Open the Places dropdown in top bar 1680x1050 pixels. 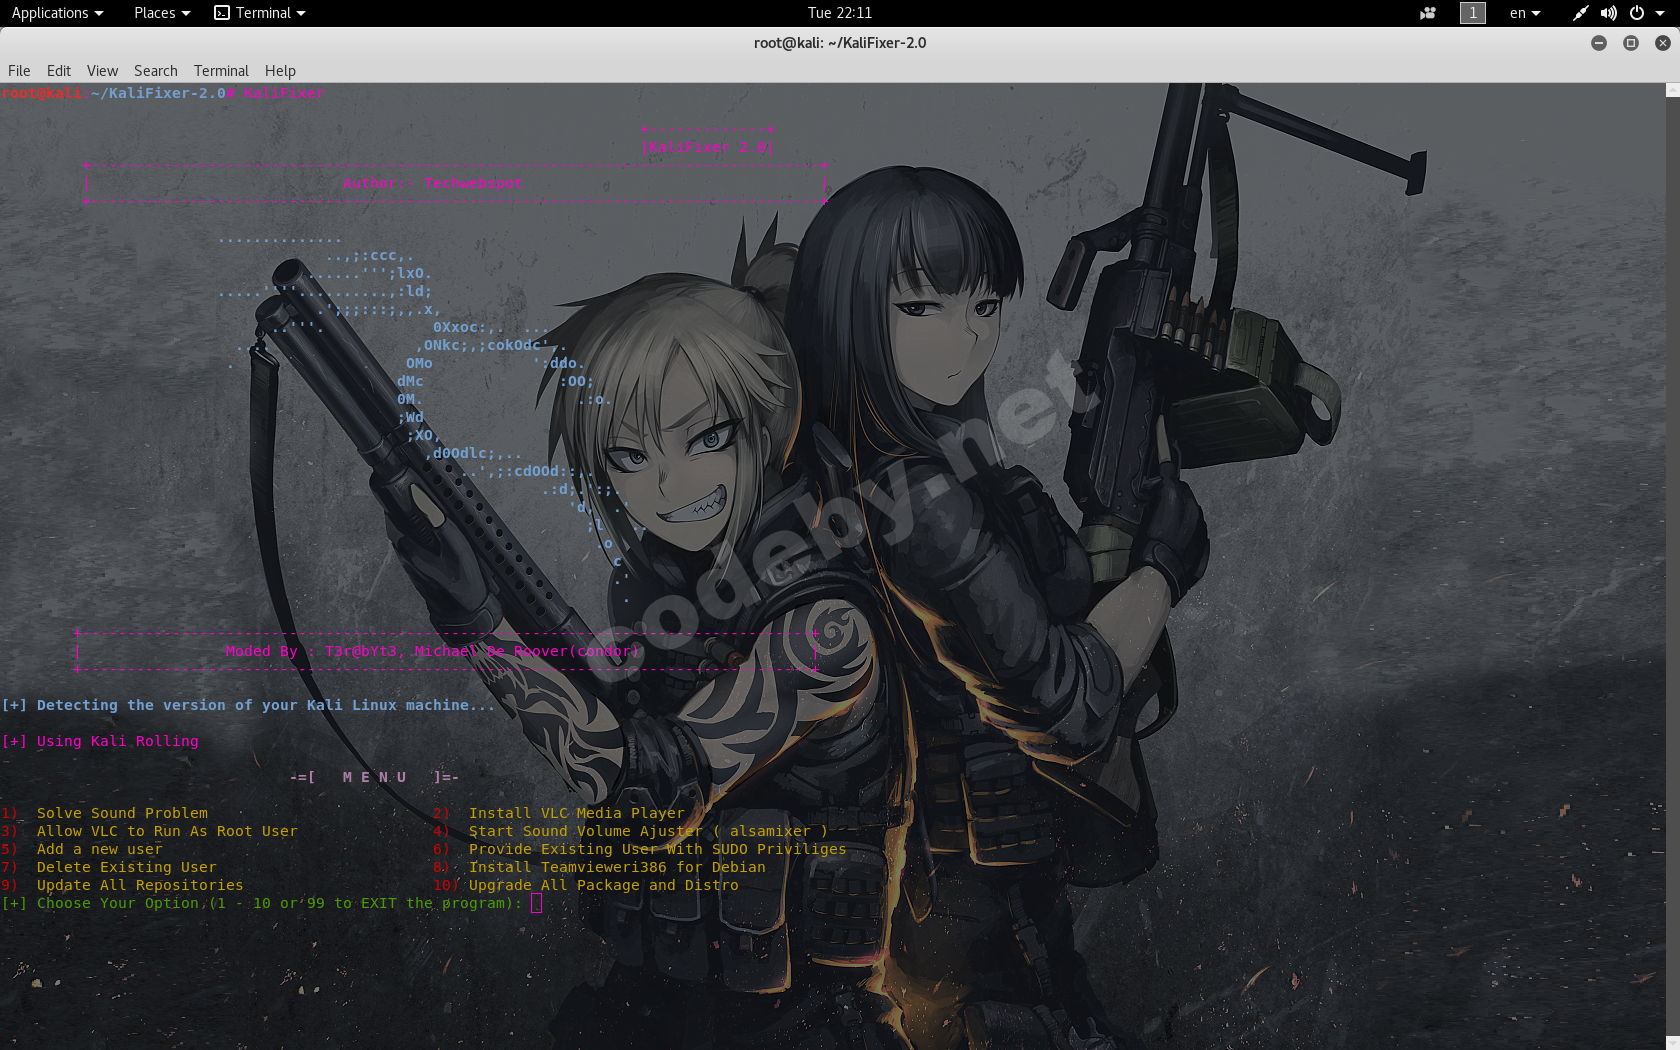point(162,13)
